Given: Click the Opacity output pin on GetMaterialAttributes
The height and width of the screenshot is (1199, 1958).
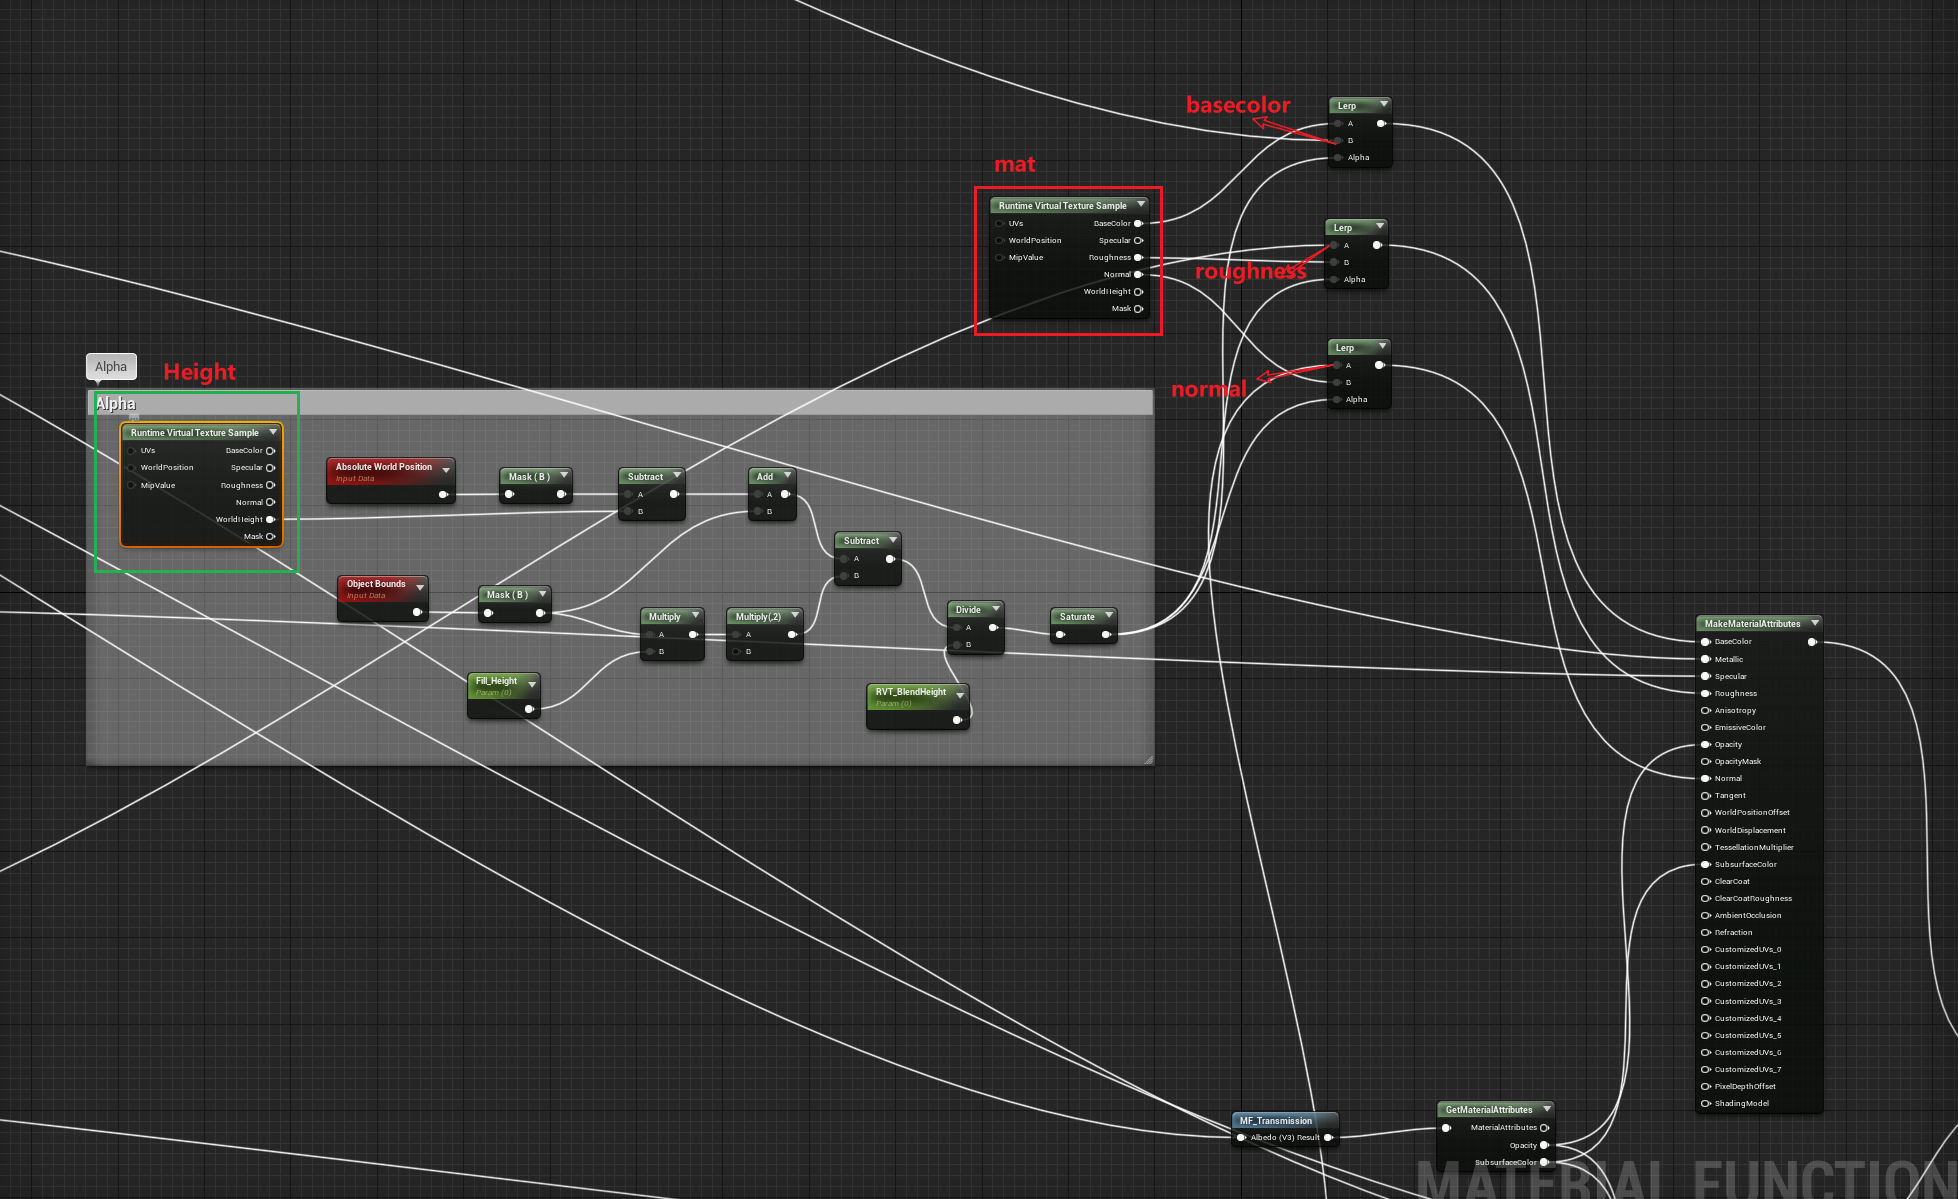Looking at the screenshot, I should 1546,1144.
